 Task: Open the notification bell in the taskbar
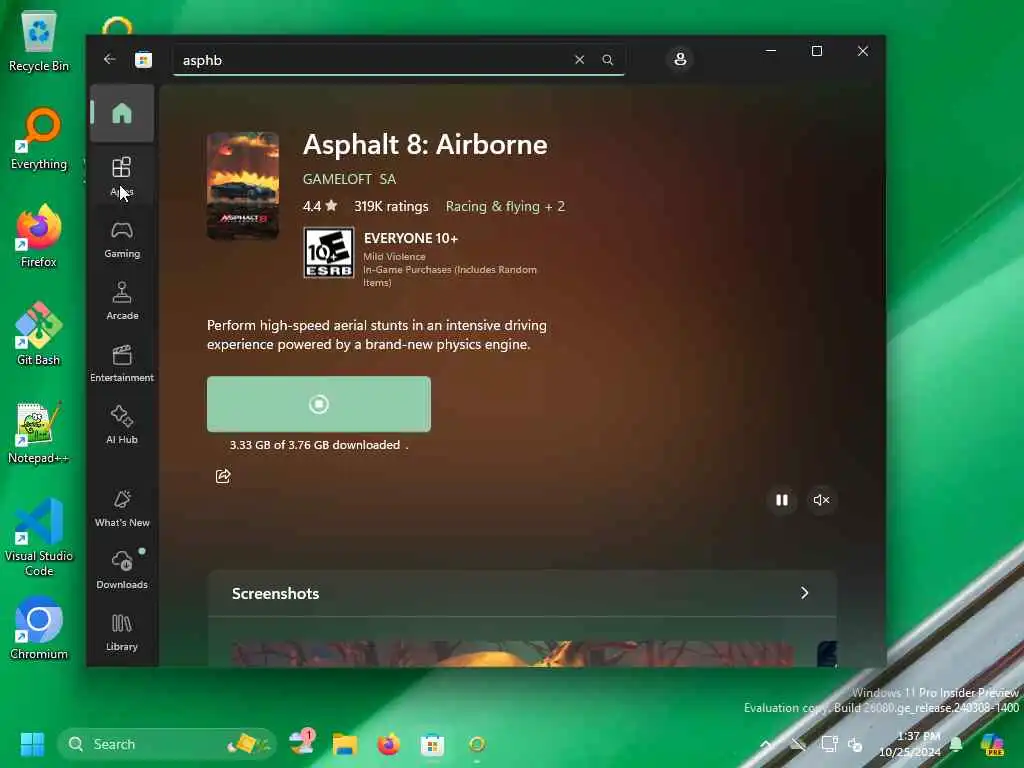click(x=956, y=744)
